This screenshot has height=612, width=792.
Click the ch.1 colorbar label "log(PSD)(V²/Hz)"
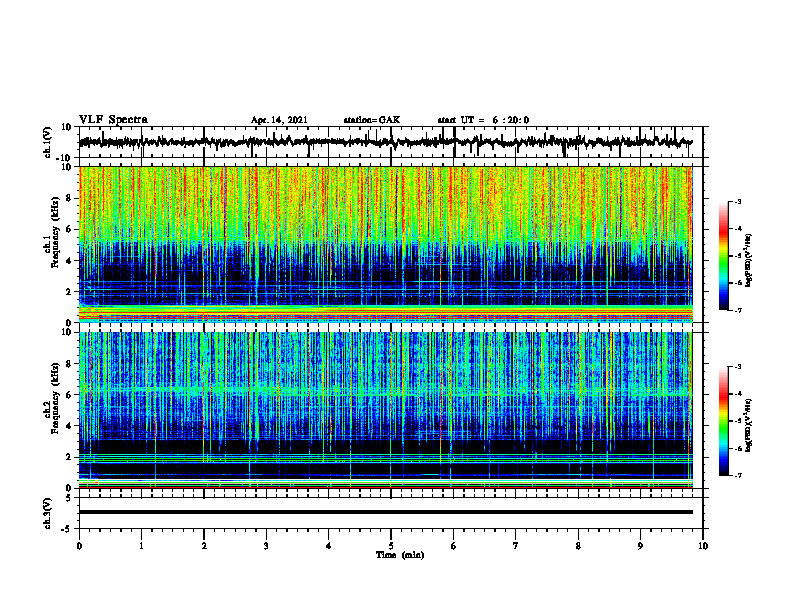pos(749,260)
